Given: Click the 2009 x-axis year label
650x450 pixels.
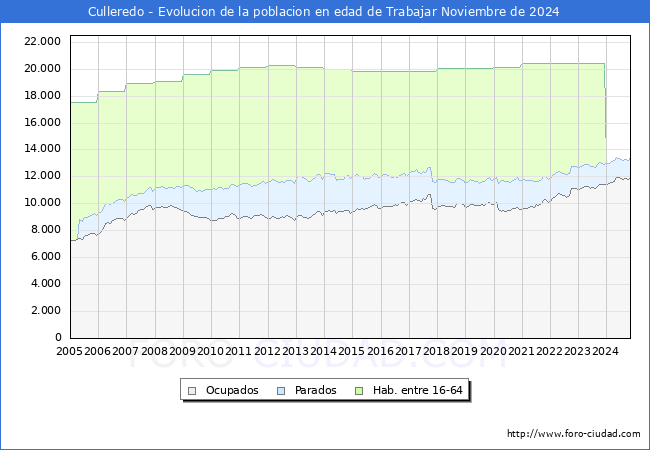Looking at the screenshot, I should tap(182, 351).
